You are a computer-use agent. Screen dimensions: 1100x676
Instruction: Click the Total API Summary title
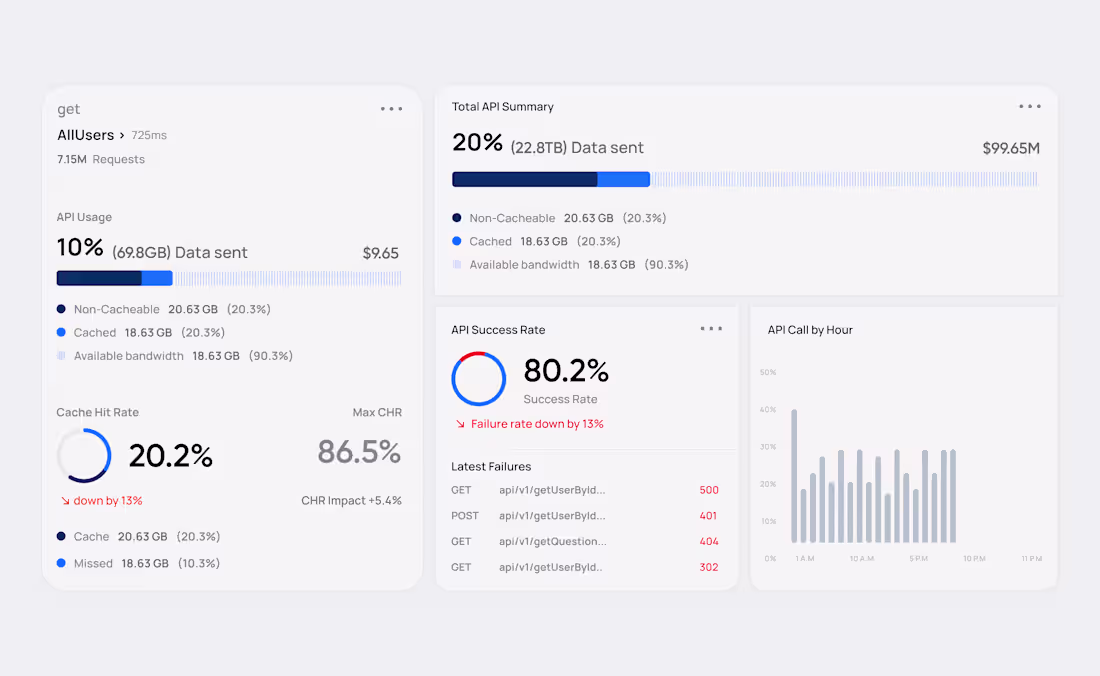click(503, 107)
